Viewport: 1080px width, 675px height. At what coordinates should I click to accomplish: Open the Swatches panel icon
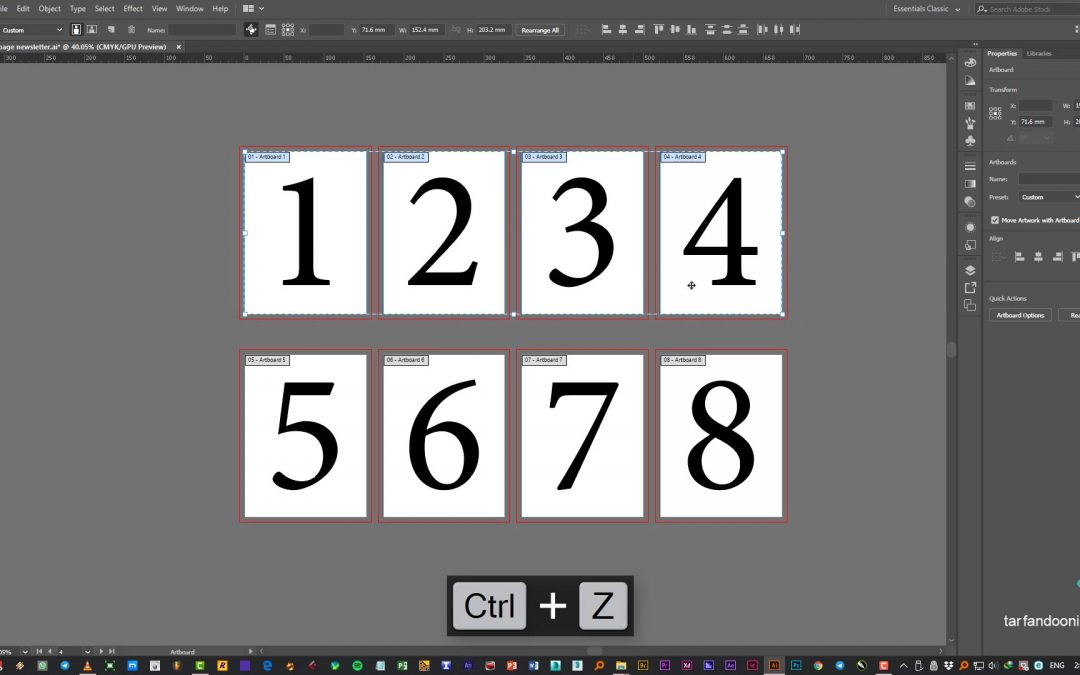970,106
